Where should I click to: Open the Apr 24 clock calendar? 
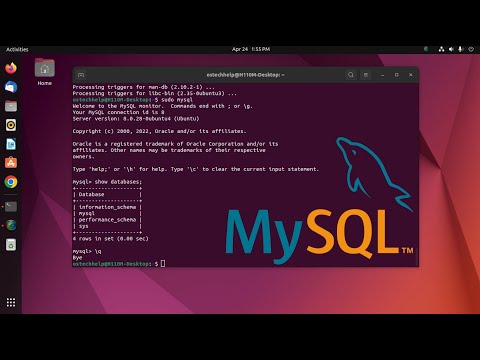point(251,49)
